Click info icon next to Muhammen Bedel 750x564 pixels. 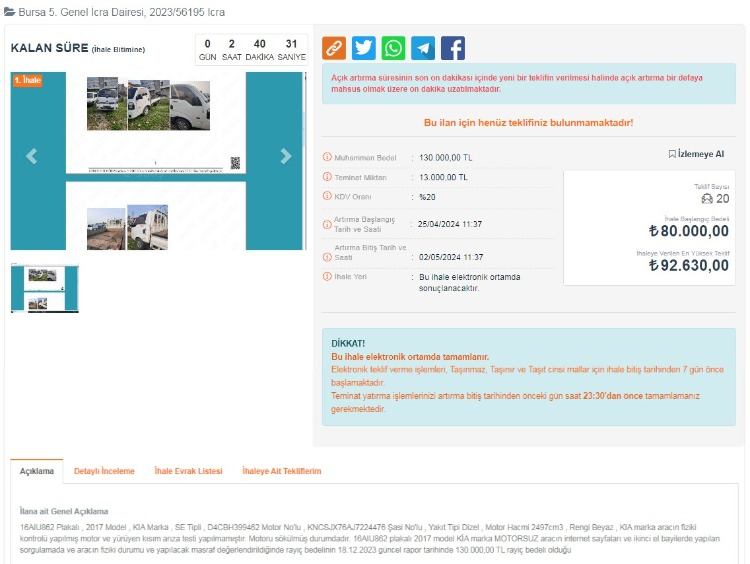(327, 158)
